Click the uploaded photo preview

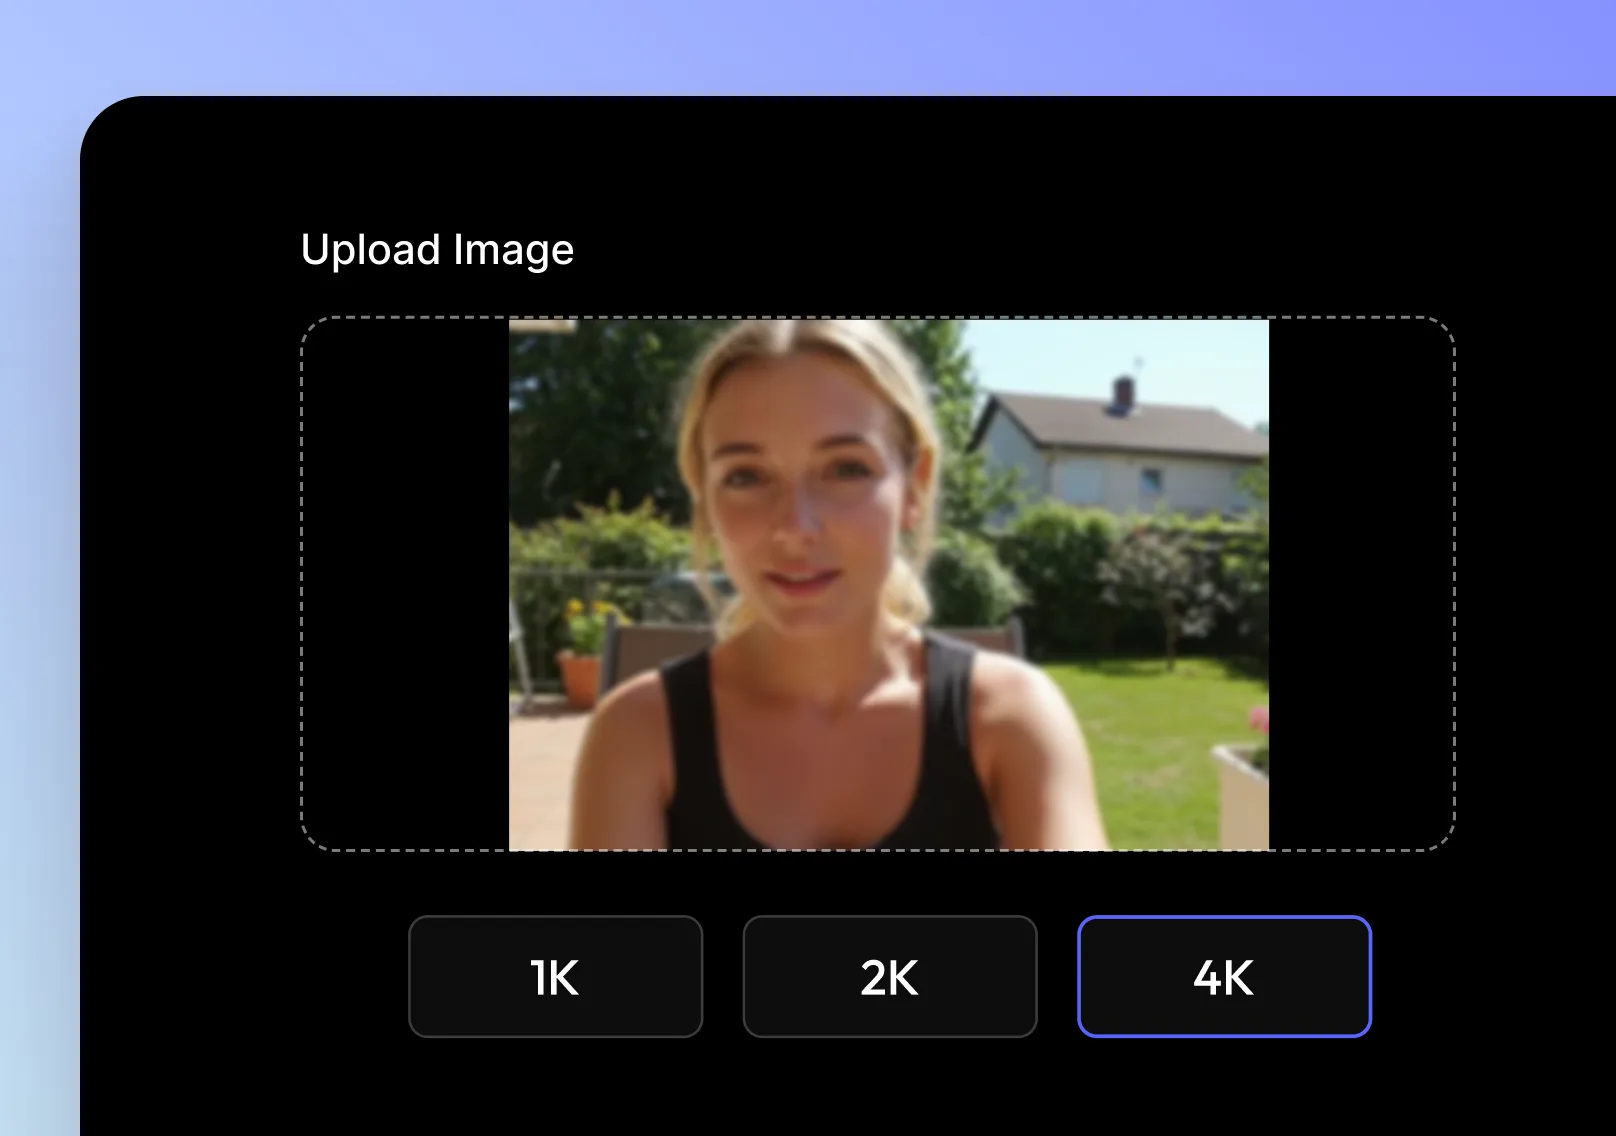[x=888, y=585]
